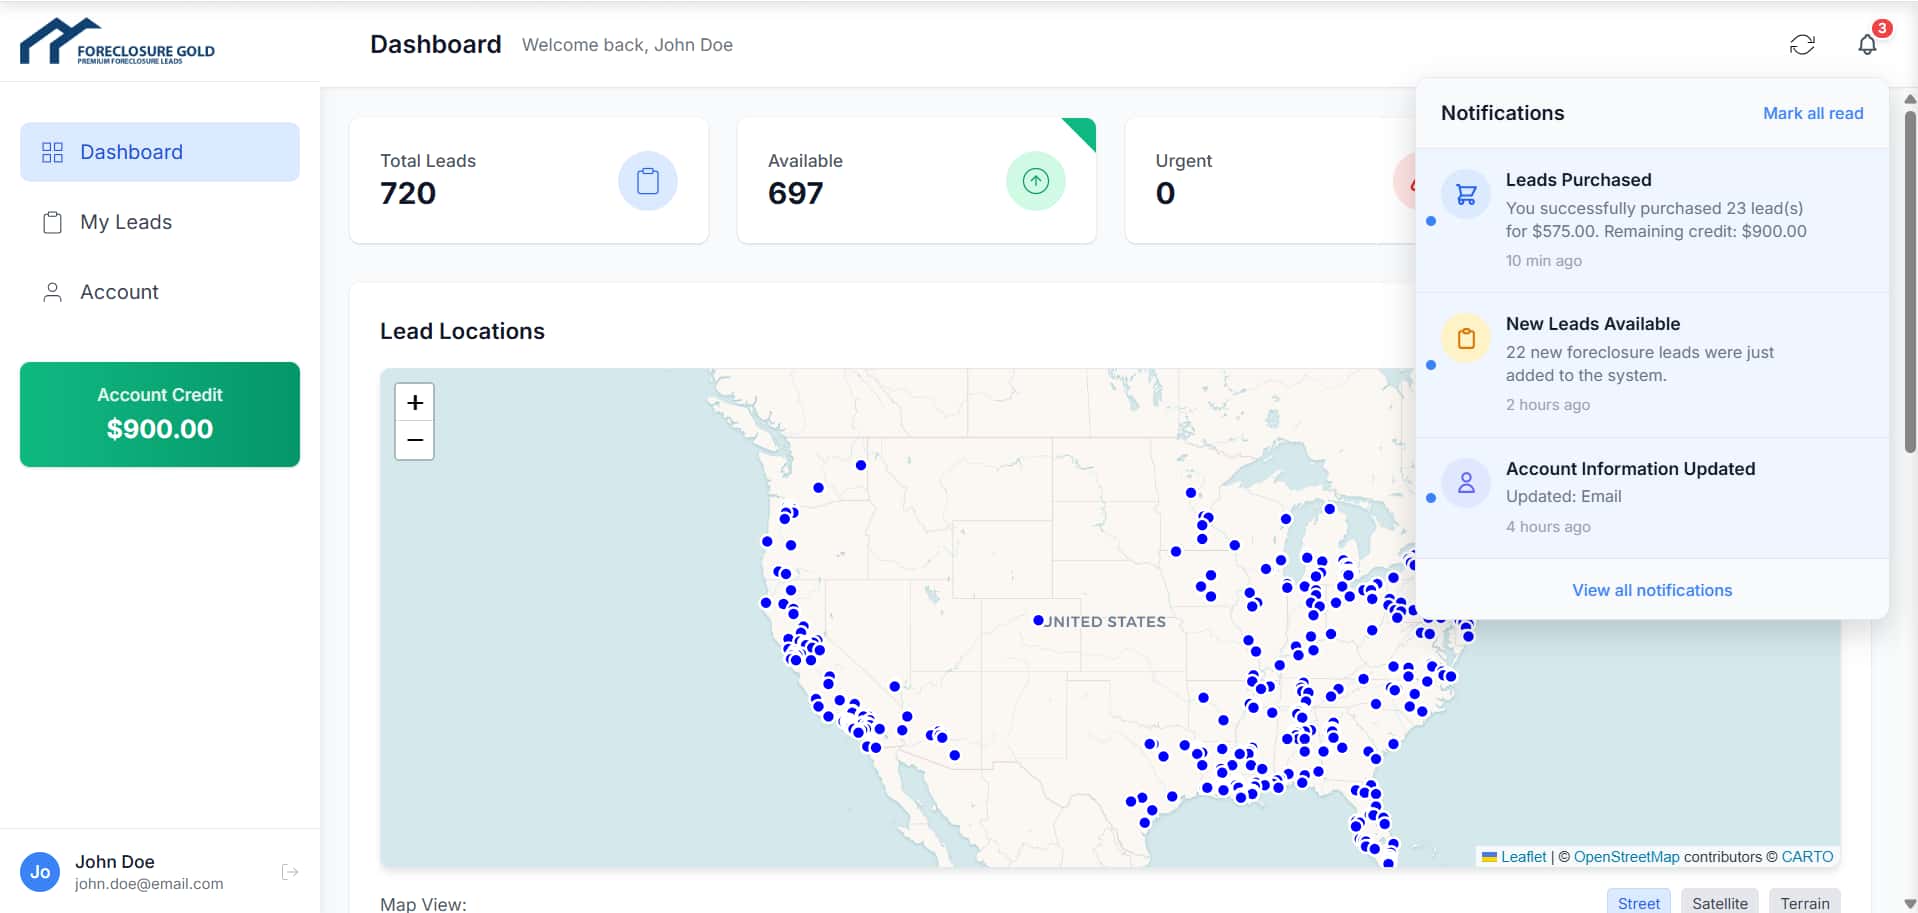Screen dimensions: 1918x913
Task: Click the Foreclosure Gold logo
Action: 117,42
